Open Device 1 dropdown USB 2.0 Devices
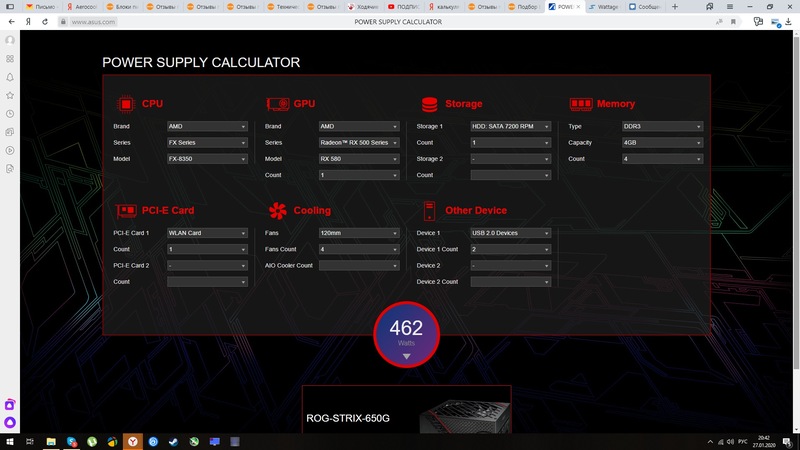This screenshot has width=800, height=450. pos(511,233)
